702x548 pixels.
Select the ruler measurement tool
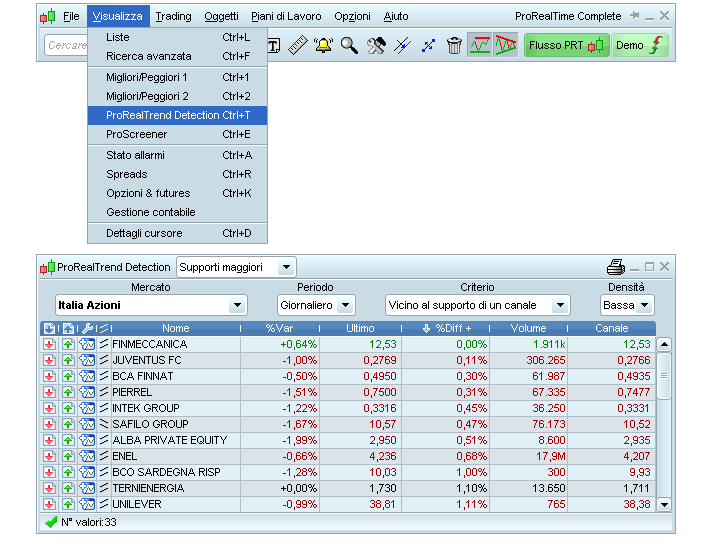coord(297,45)
